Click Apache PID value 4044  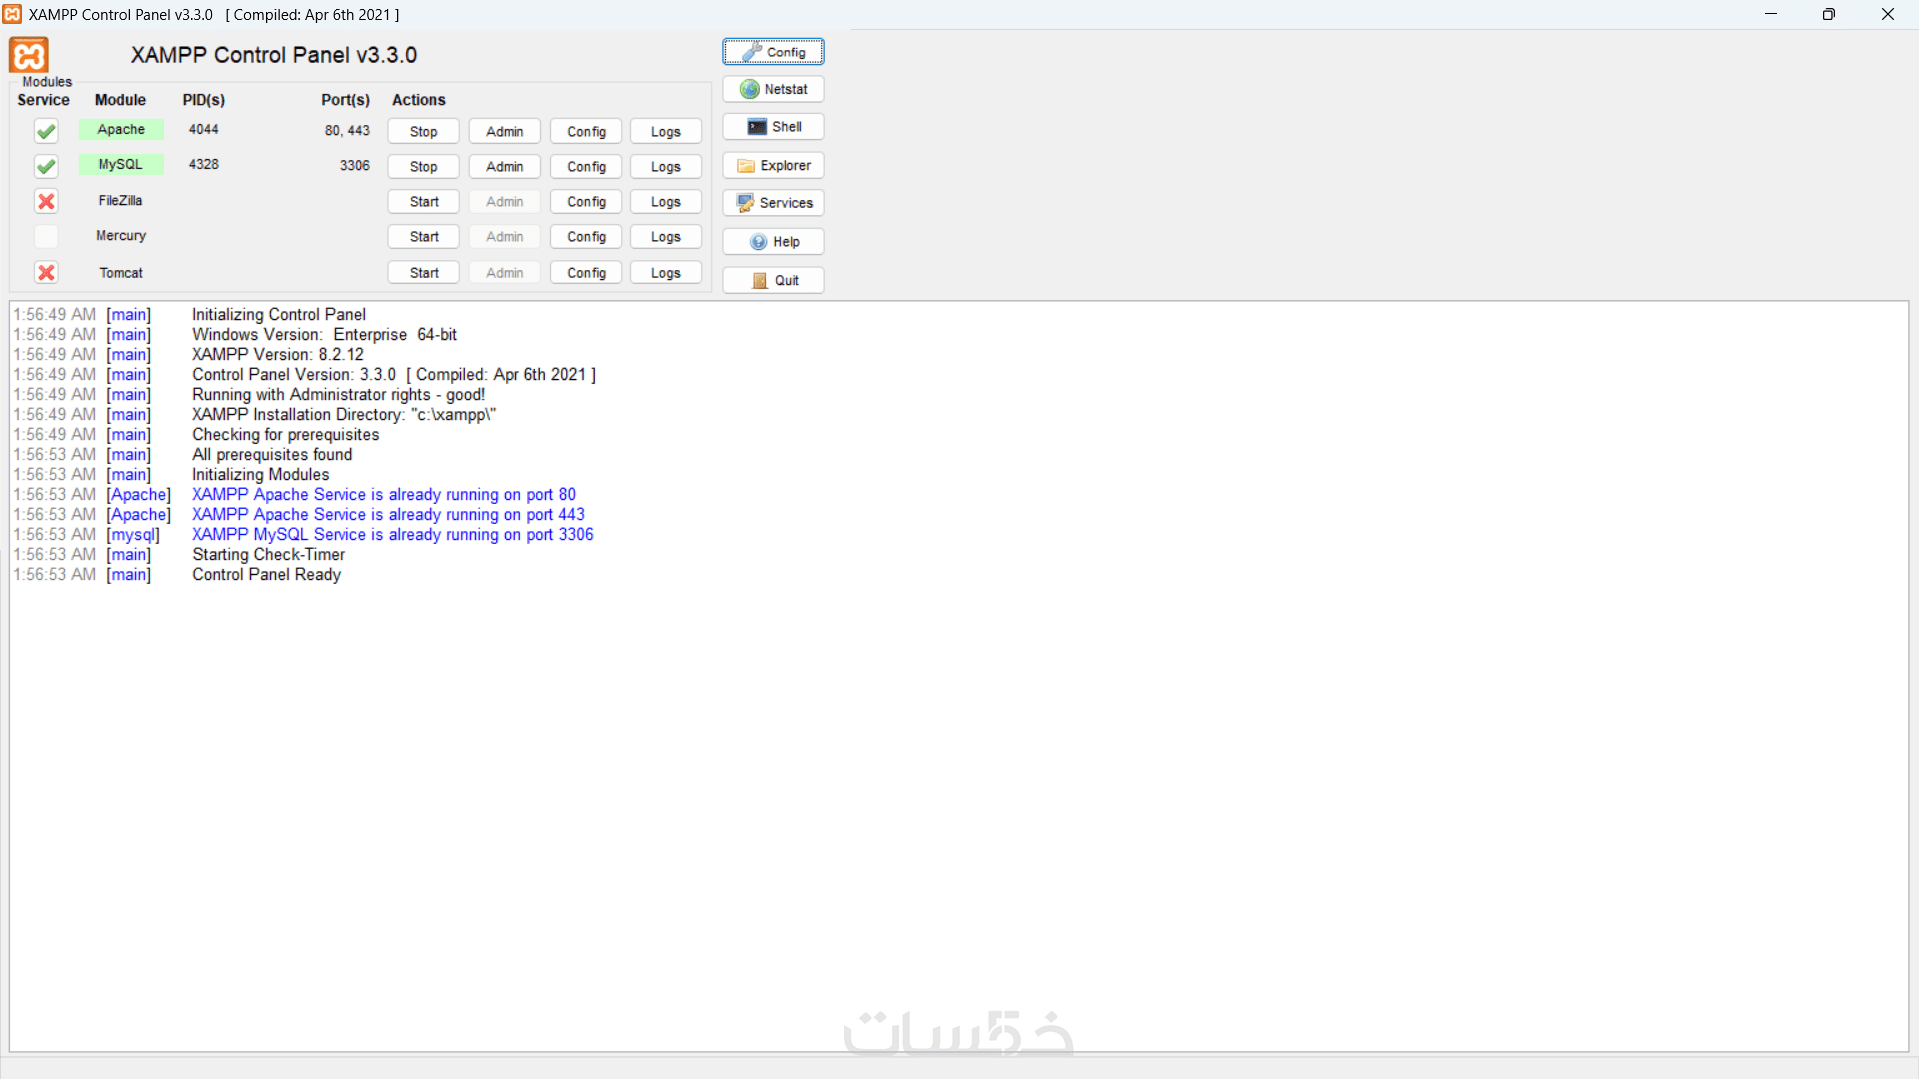(204, 129)
